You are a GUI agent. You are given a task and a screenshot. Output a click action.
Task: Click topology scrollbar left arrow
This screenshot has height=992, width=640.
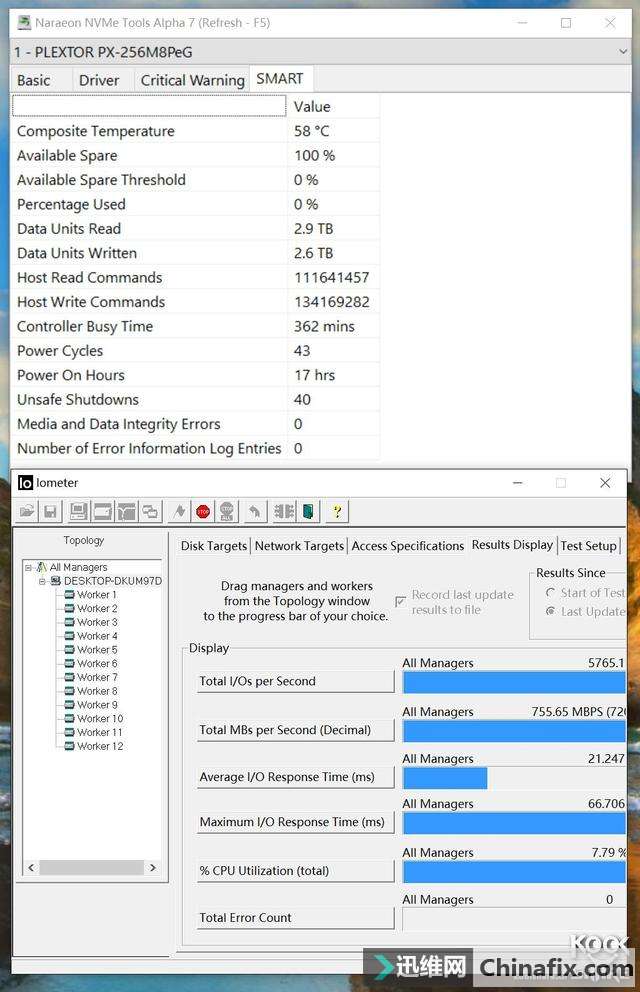[31, 867]
